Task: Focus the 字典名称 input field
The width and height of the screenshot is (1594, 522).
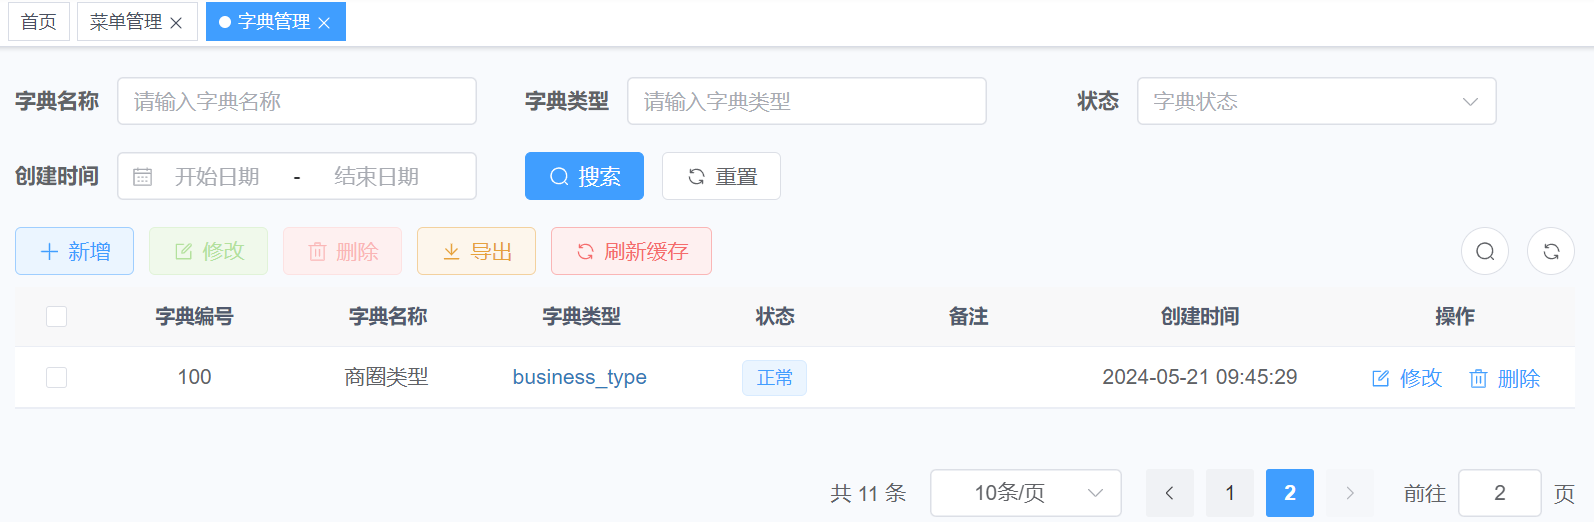Action: 296,101
